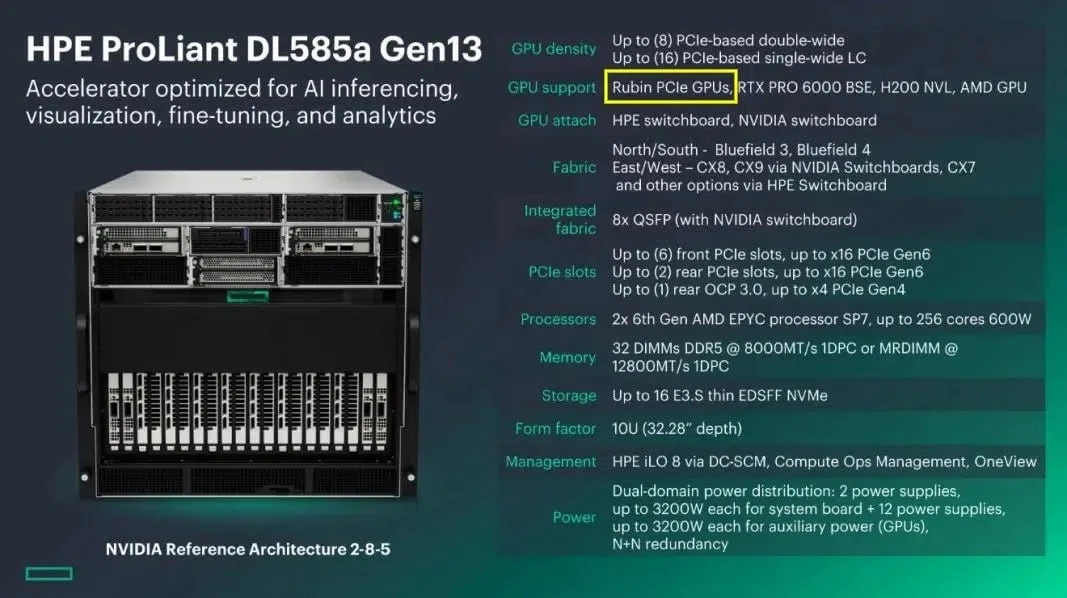Click the 'Integrated fabric' label

point(560,220)
